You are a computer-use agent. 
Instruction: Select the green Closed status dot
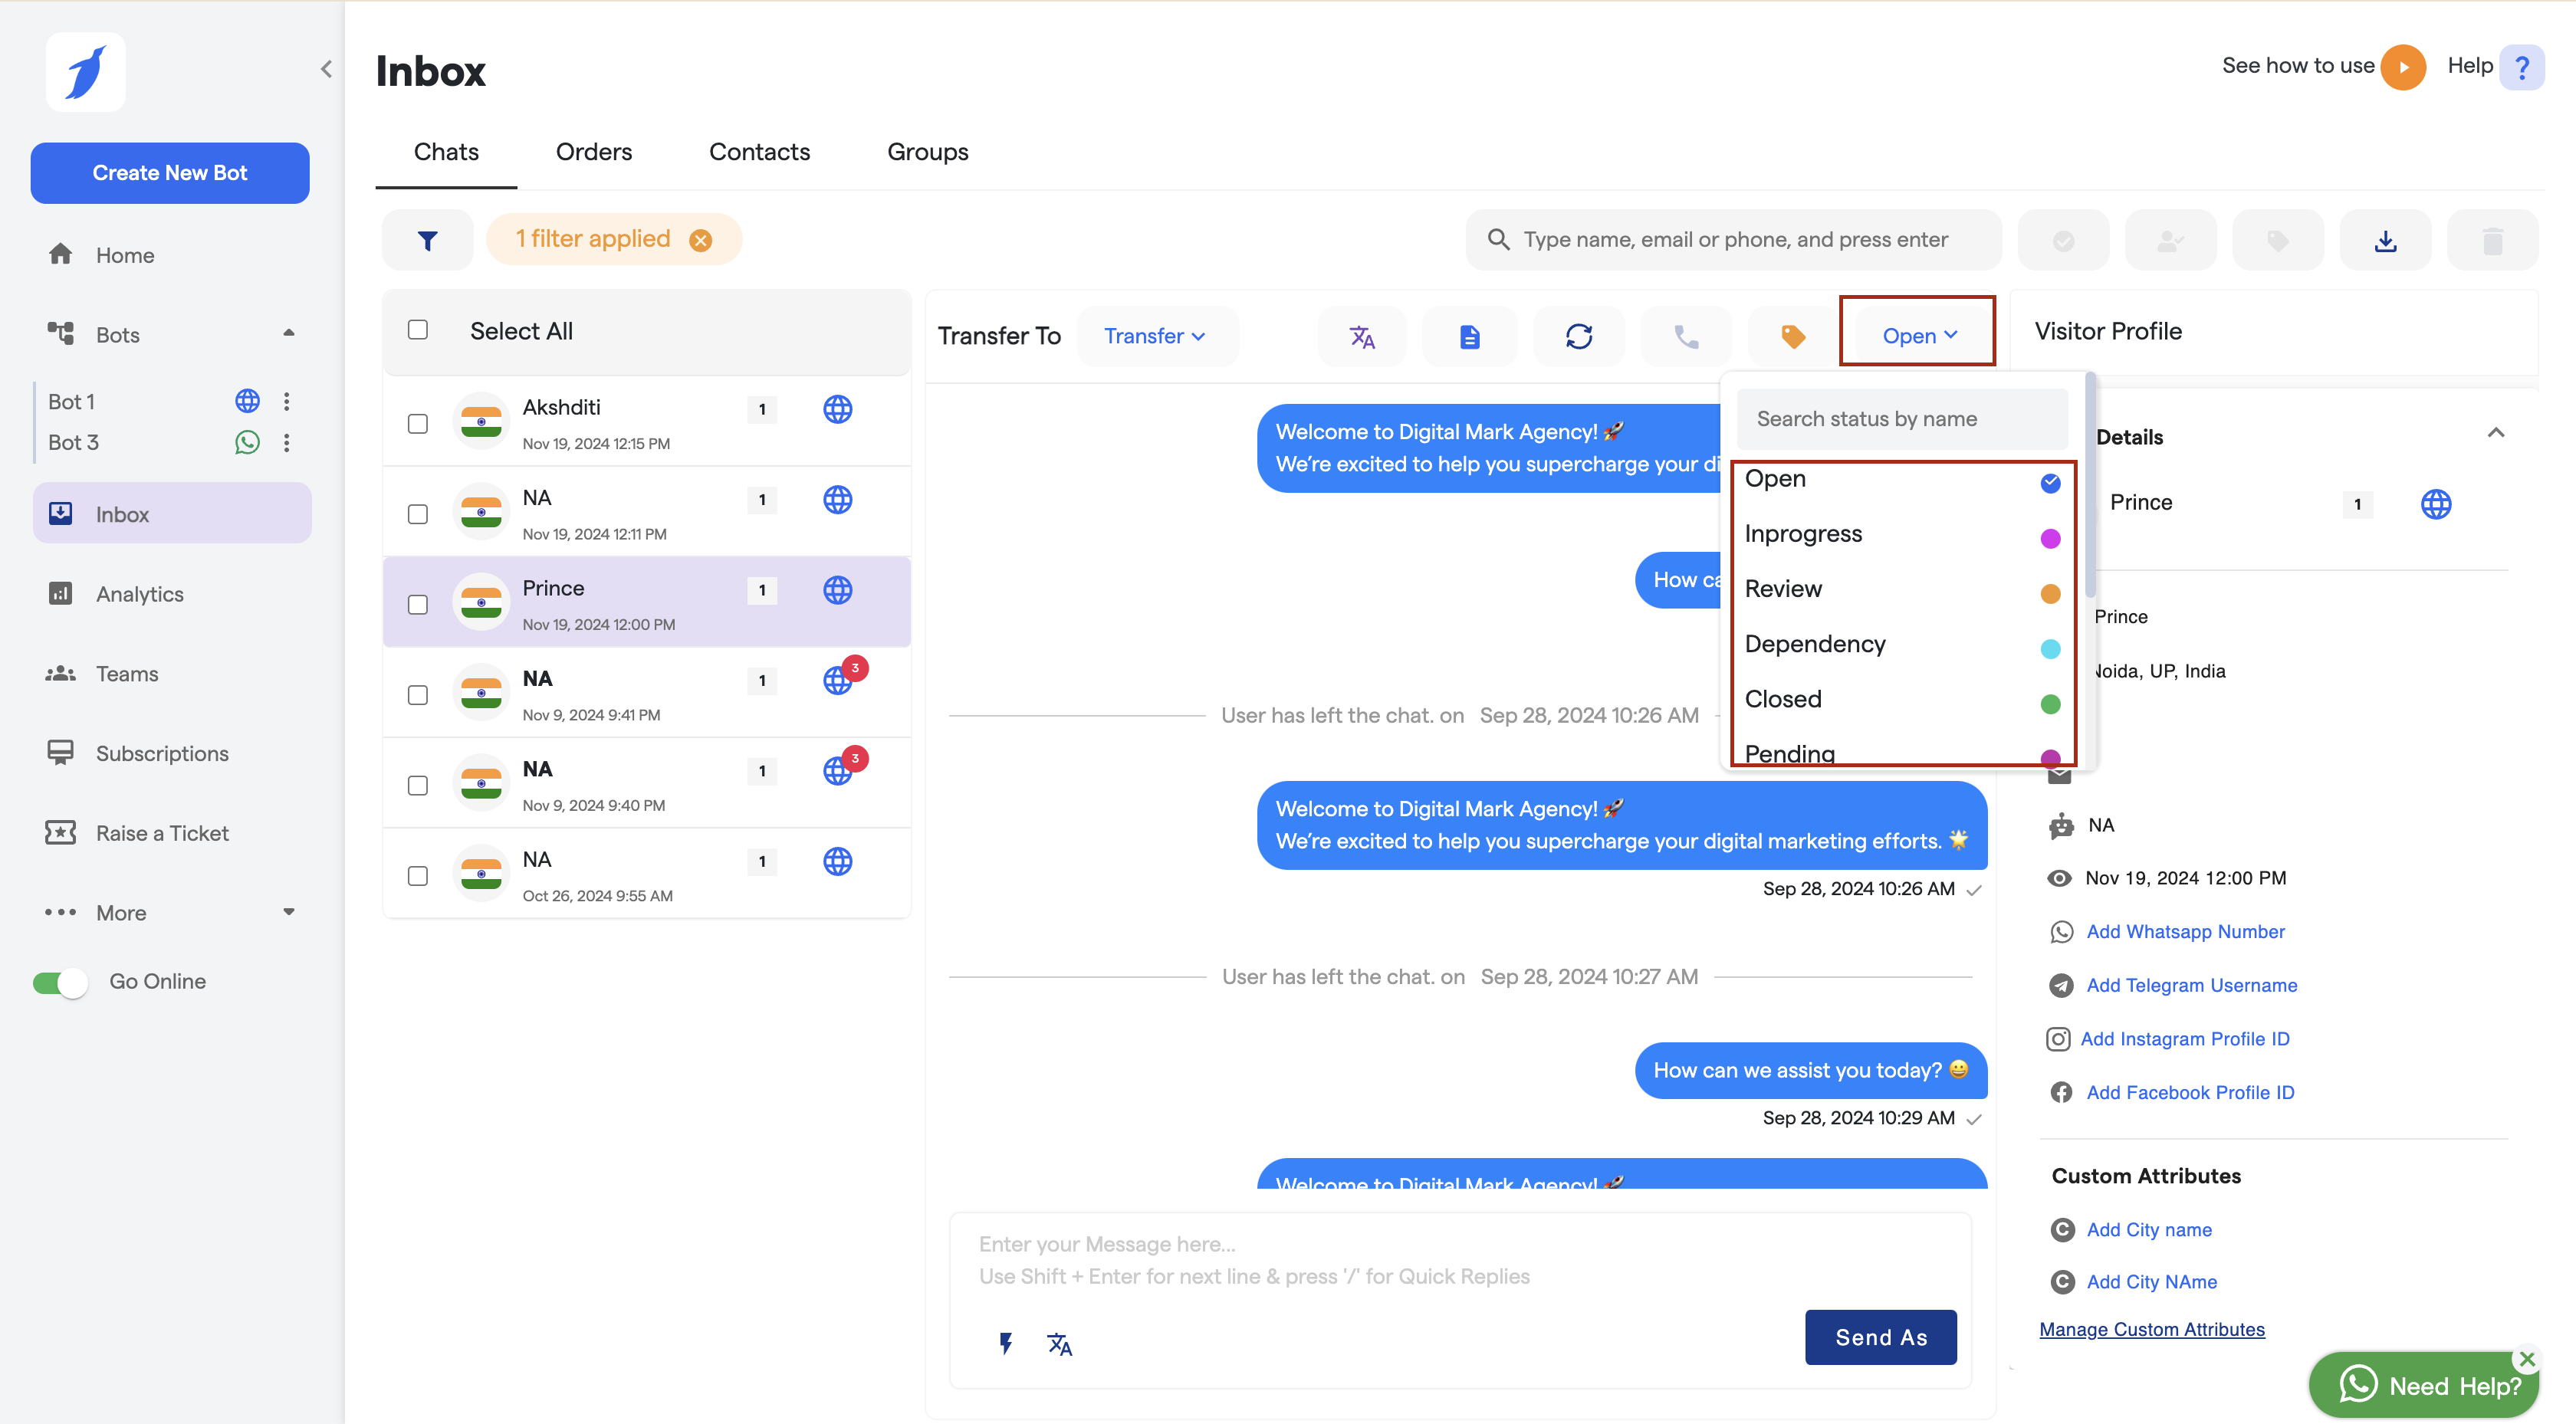click(2050, 704)
